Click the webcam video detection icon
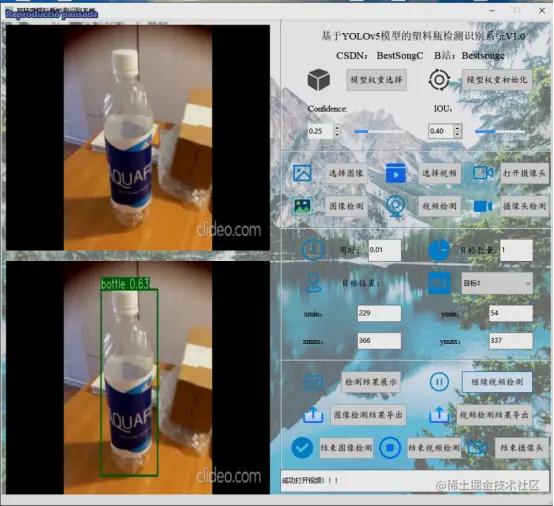 [x=396, y=206]
